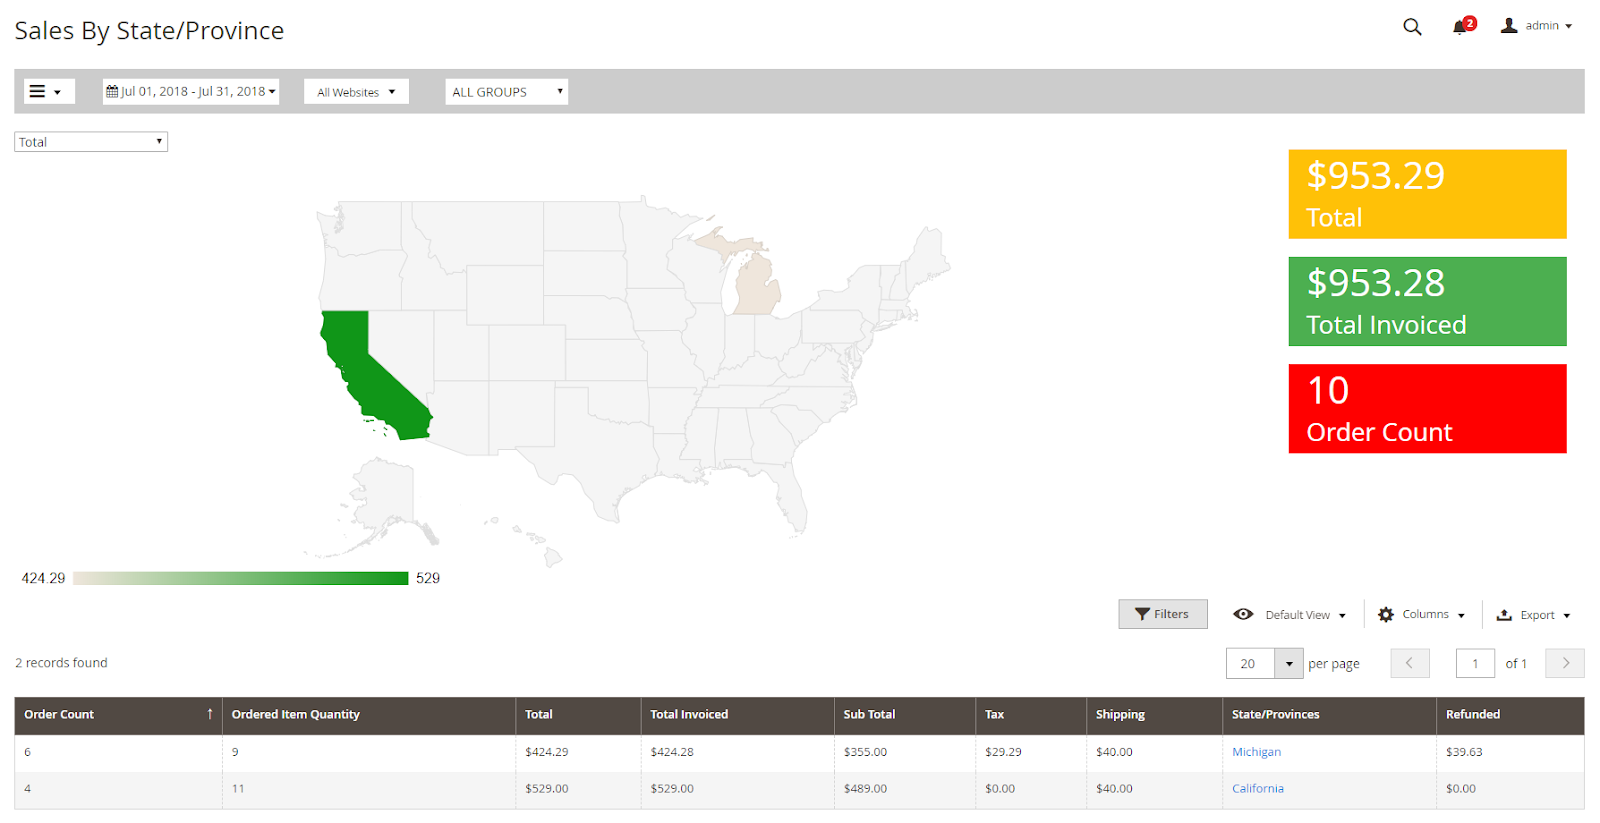Click the Export upload icon
The width and height of the screenshot is (1600, 823).
1504,615
